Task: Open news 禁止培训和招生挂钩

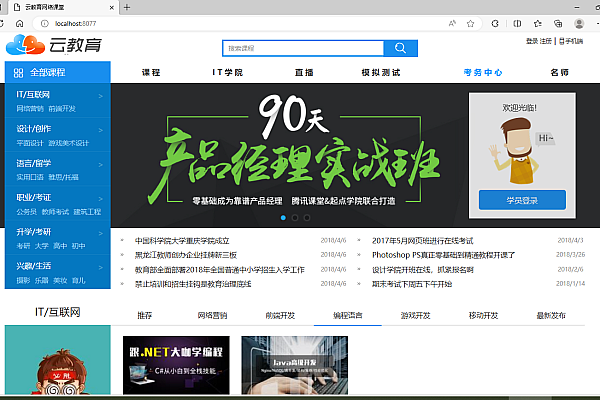Action: click(193, 284)
